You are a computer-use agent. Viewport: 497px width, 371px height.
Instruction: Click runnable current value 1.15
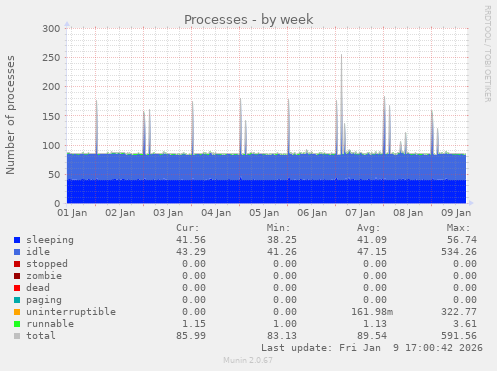[x=194, y=324]
